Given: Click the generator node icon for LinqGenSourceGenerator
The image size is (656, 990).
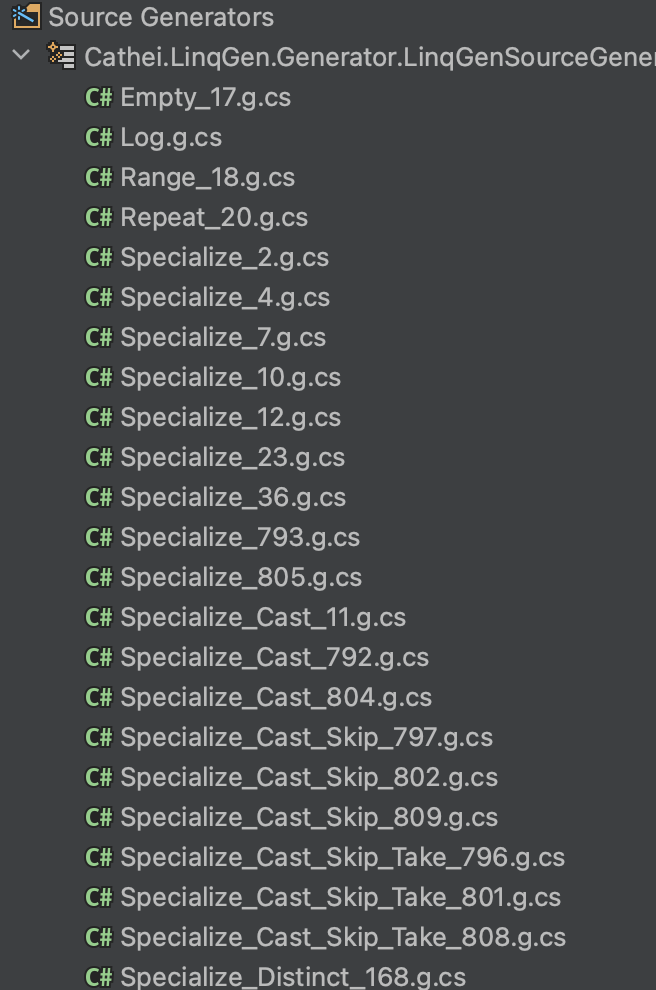Looking at the screenshot, I should coord(62,56).
